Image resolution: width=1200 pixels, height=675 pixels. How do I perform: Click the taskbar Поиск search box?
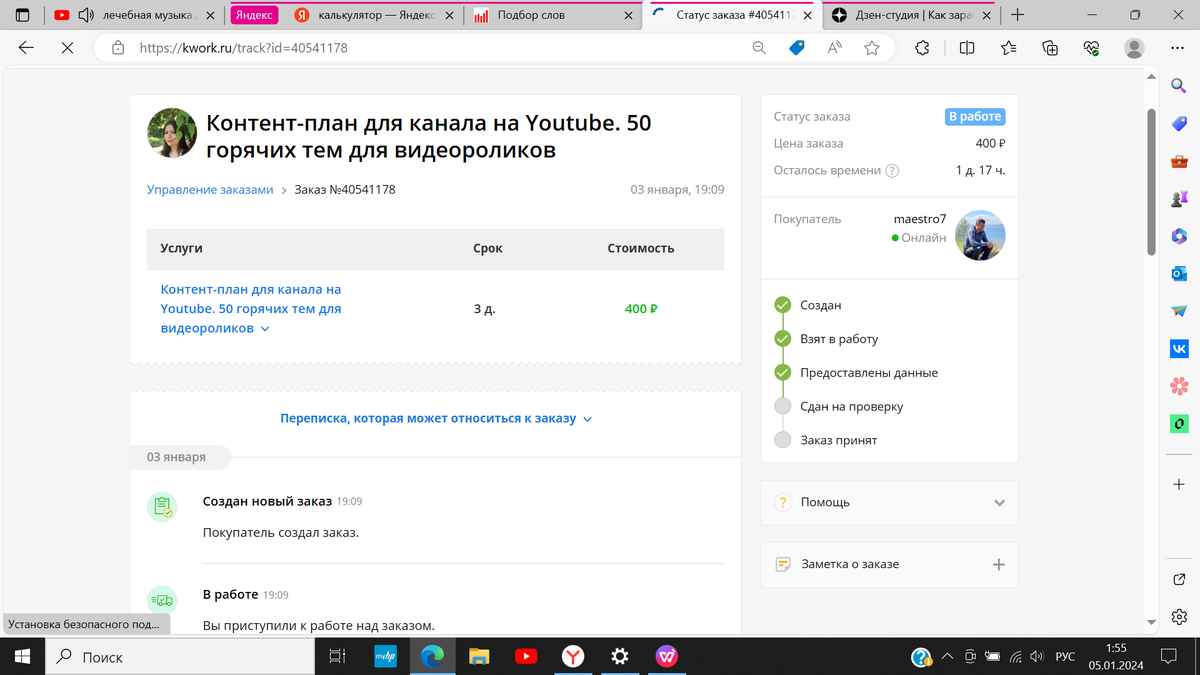click(x=178, y=657)
